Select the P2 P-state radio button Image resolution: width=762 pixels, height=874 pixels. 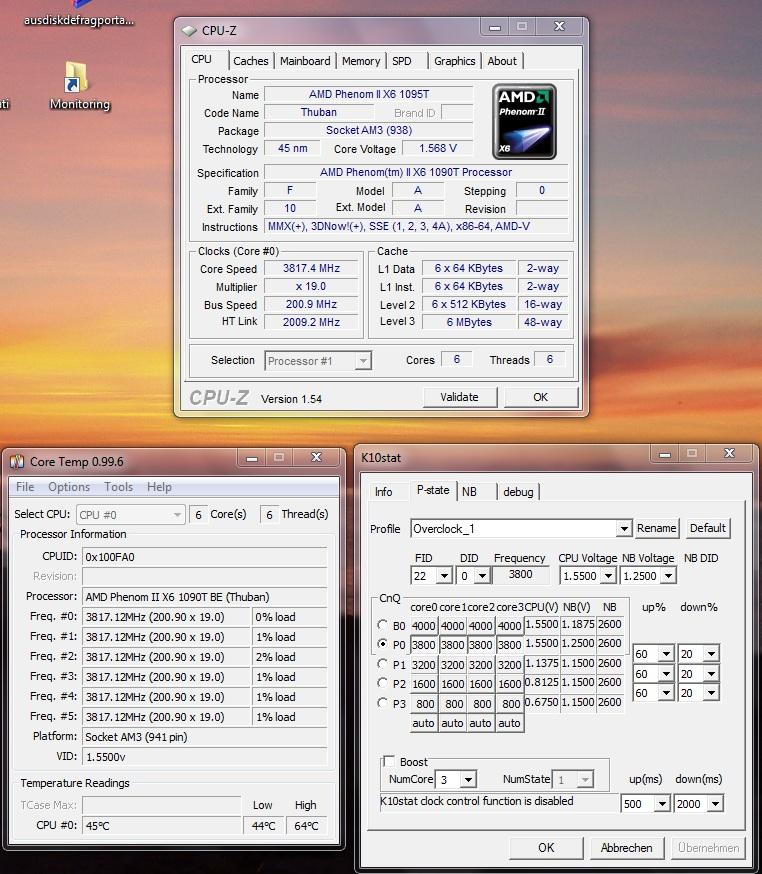(x=382, y=683)
